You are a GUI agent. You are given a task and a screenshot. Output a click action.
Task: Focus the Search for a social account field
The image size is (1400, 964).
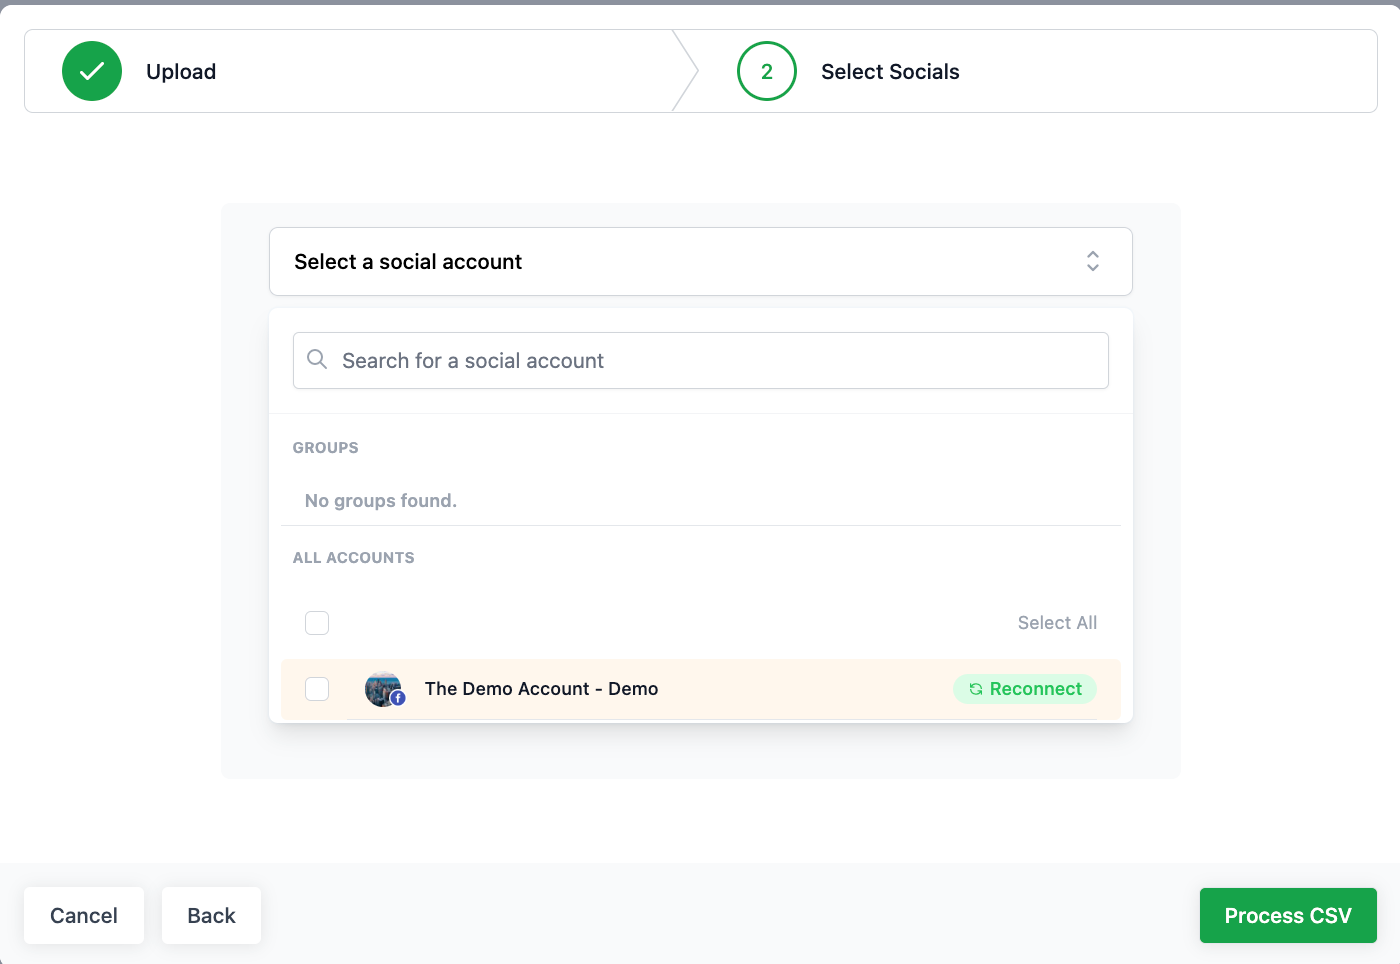click(701, 360)
